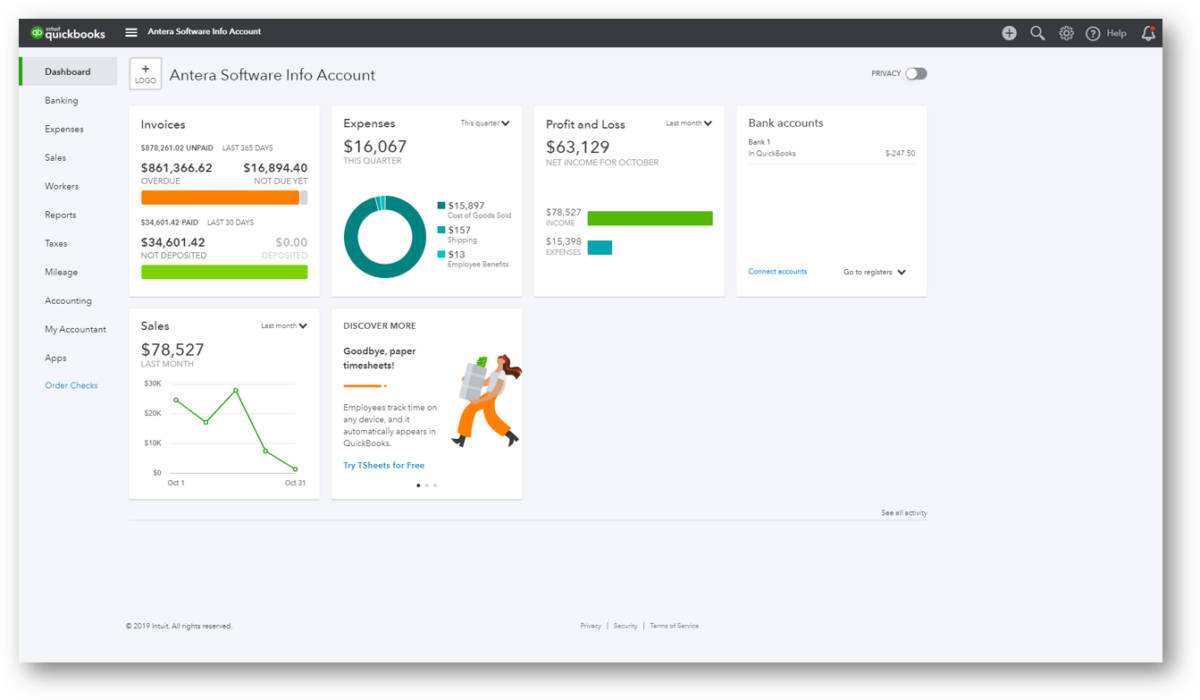Open Reports from the sidebar
Screen dimensions: 1200x700
tap(60, 214)
